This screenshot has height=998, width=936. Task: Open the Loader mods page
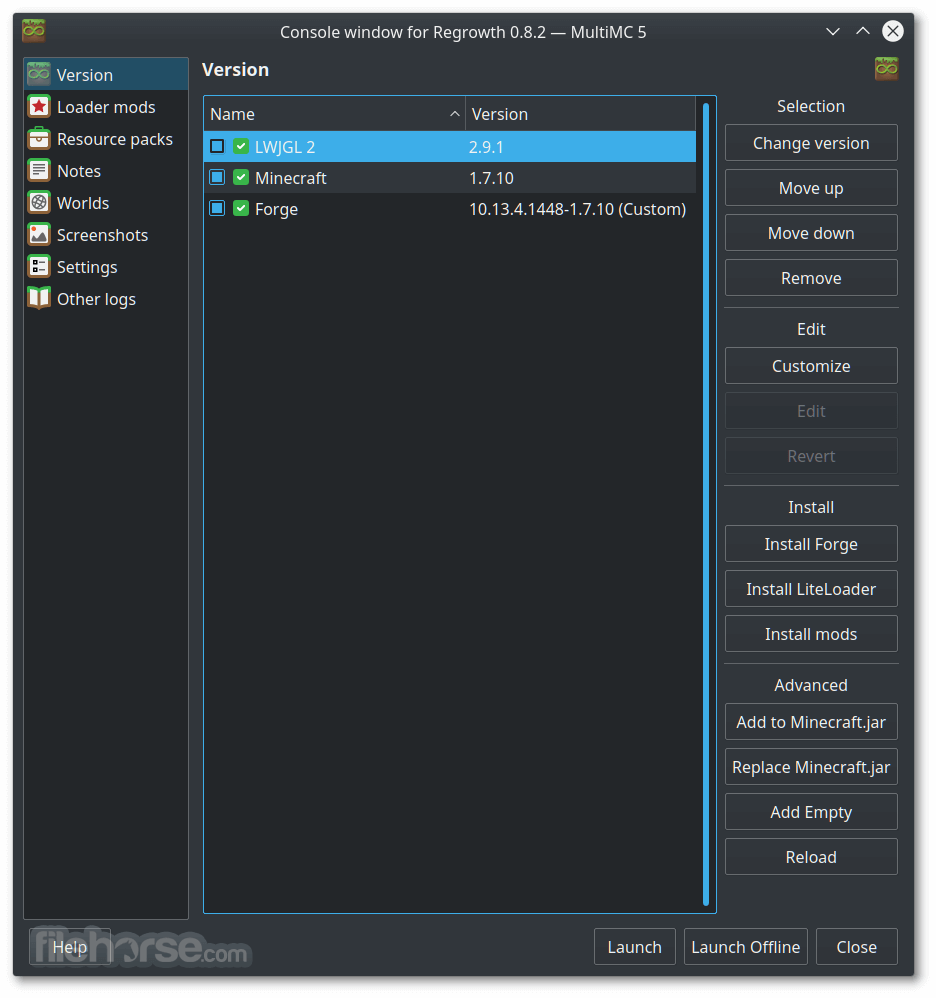click(x=106, y=107)
